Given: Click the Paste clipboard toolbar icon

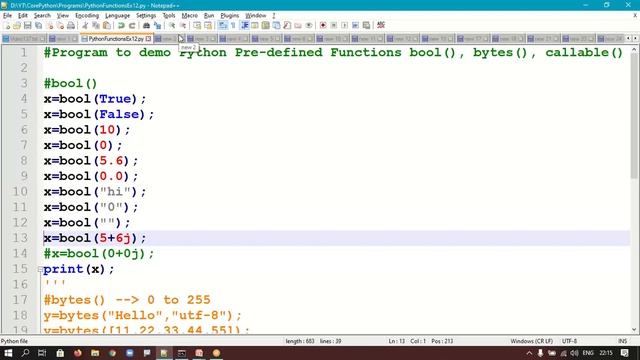Looking at the screenshot, I should click(x=107, y=25).
